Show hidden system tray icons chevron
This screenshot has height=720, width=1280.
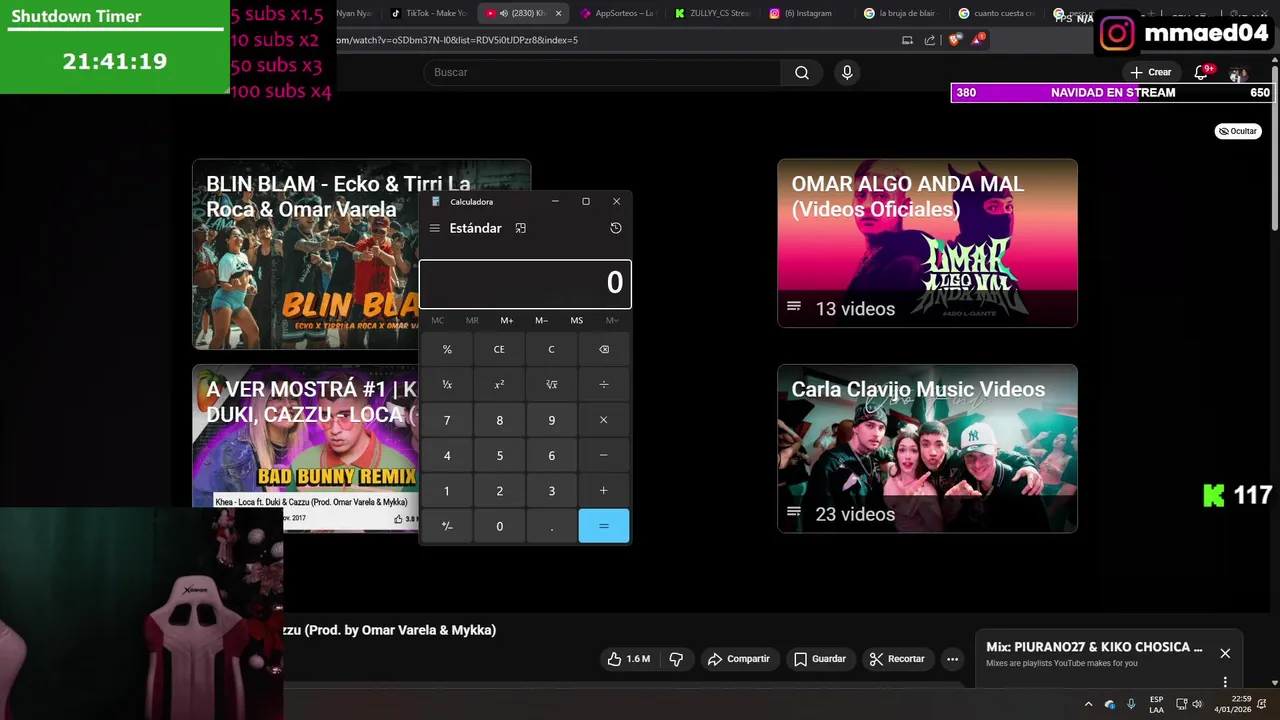tap(1088, 704)
